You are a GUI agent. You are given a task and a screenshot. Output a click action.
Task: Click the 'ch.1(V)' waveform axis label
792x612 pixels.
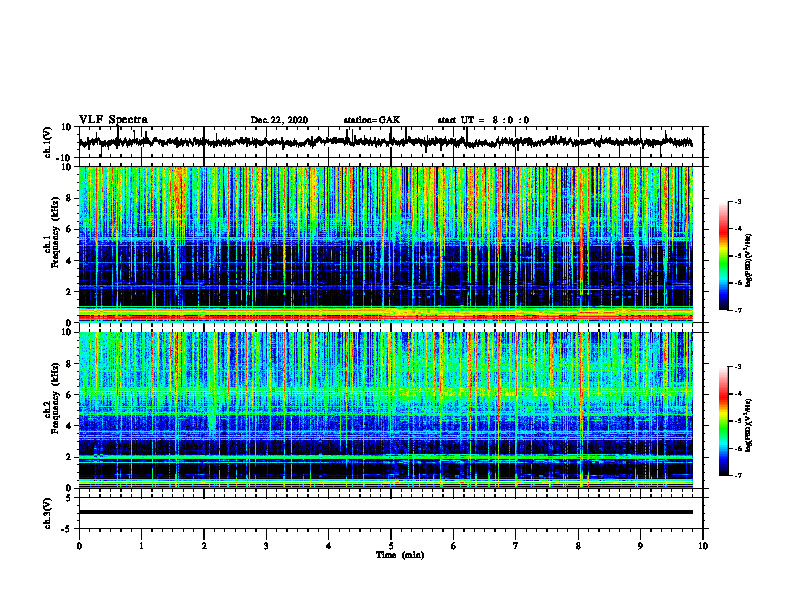coord(48,142)
